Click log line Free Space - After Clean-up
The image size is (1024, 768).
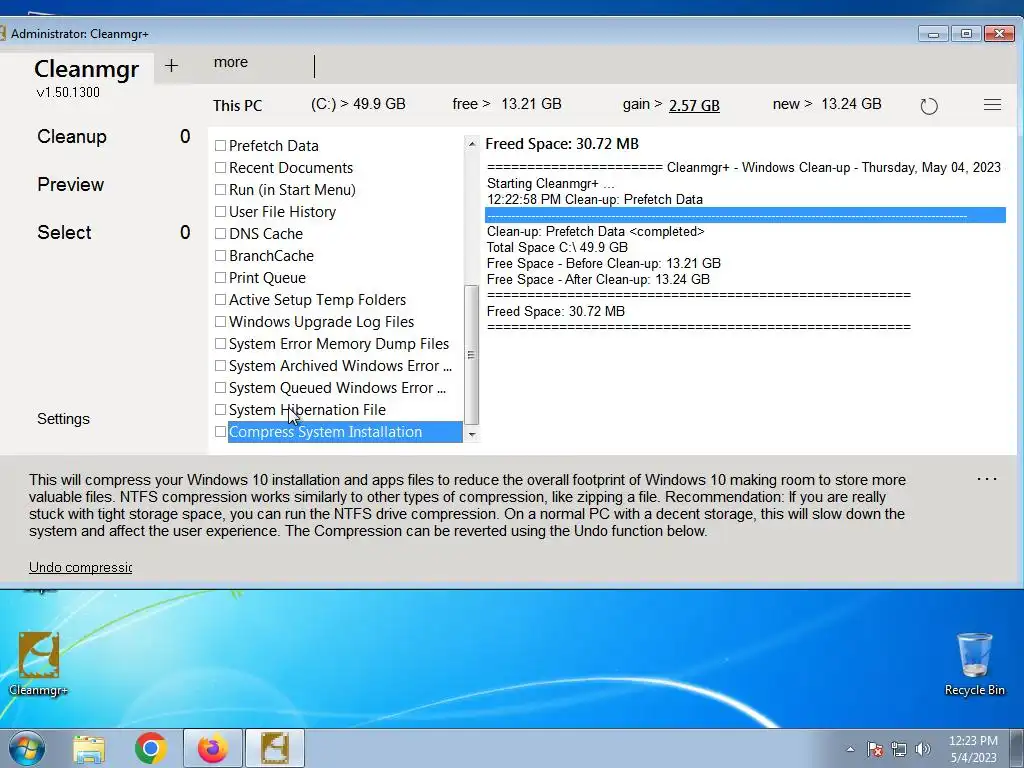click(598, 280)
